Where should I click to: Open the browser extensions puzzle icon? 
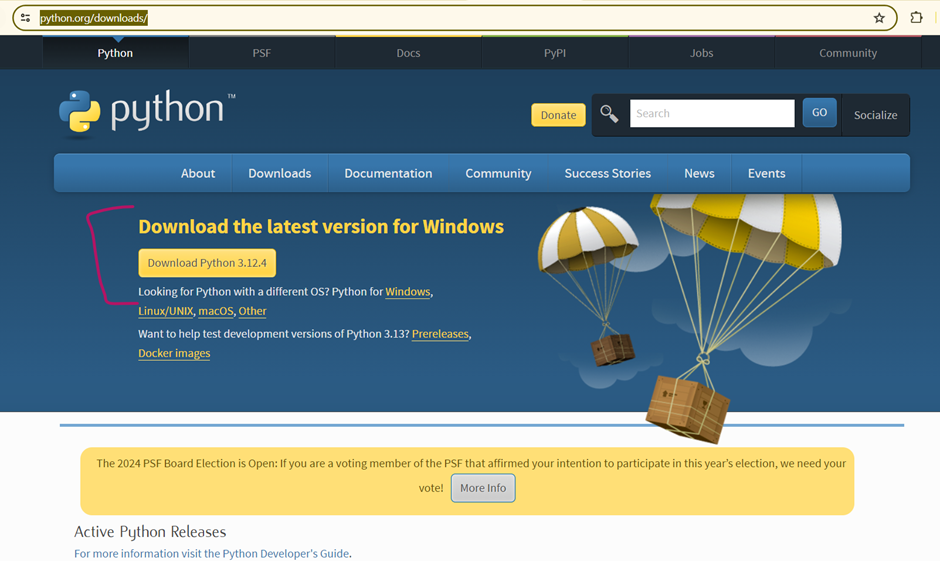pos(916,17)
